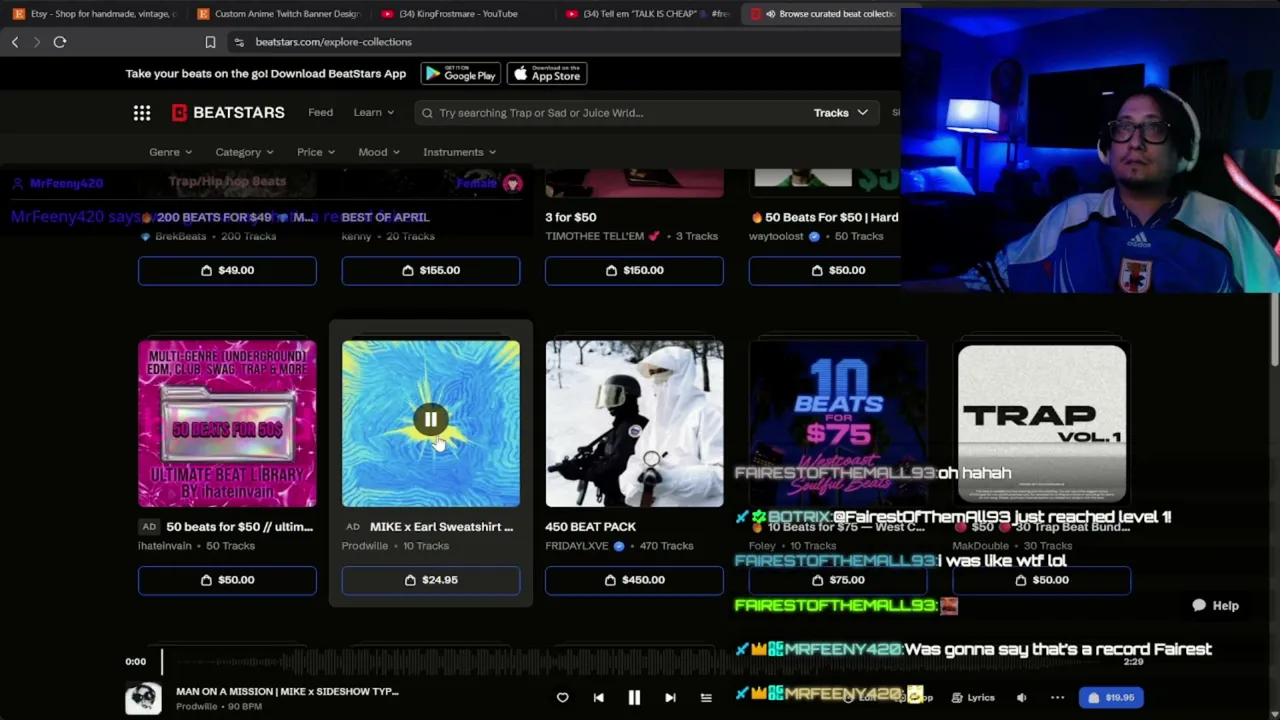This screenshot has width=1280, height=720.
Task: Open the Learn dropdown menu
Action: (x=374, y=113)
